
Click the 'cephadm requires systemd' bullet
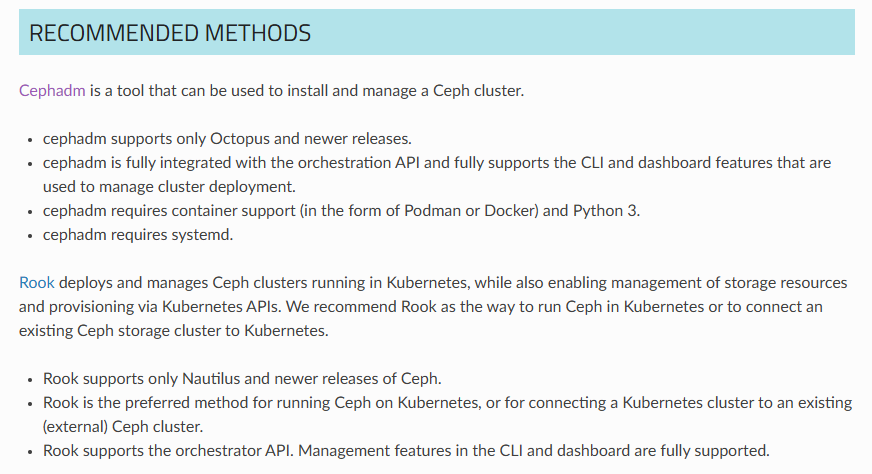pos(138,235)
